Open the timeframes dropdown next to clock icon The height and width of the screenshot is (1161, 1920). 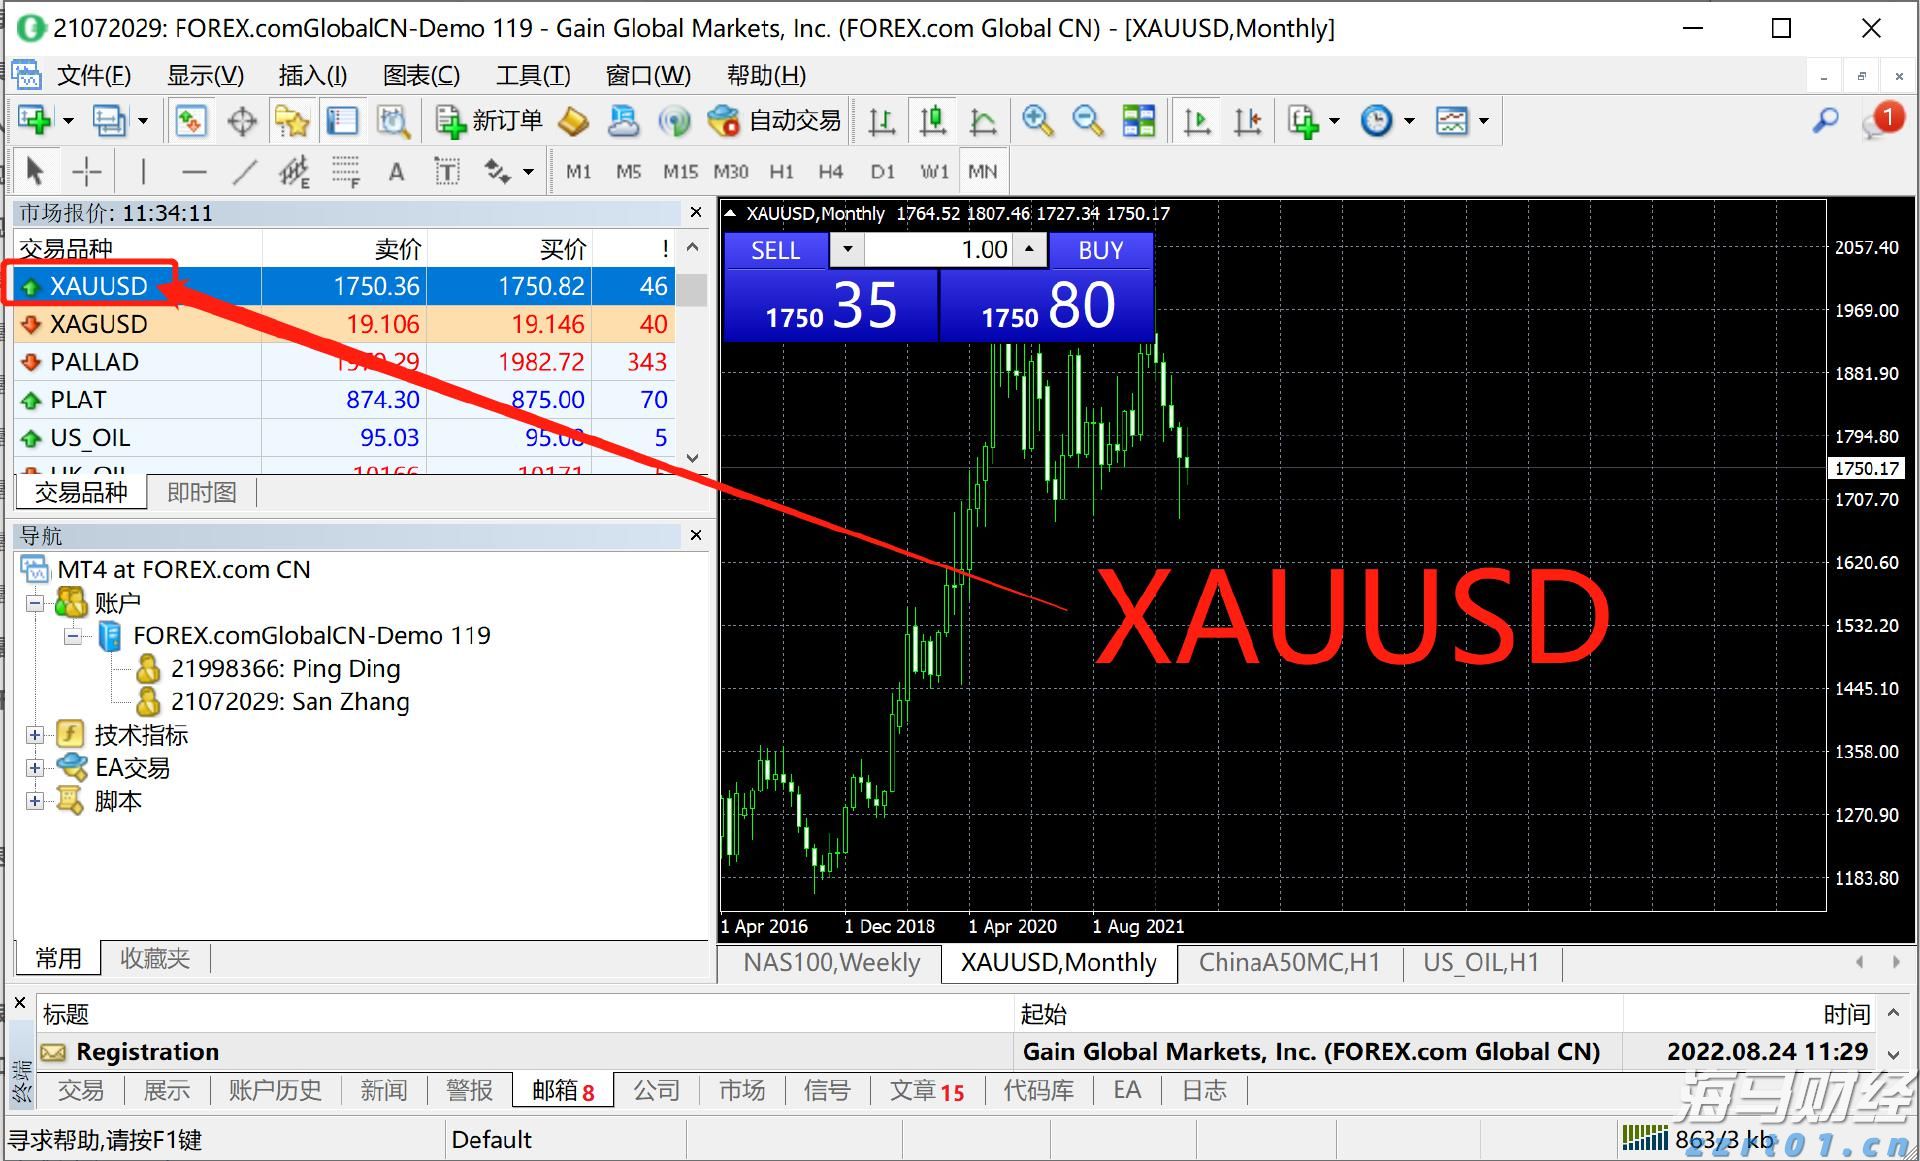[x=1410, y=120]
